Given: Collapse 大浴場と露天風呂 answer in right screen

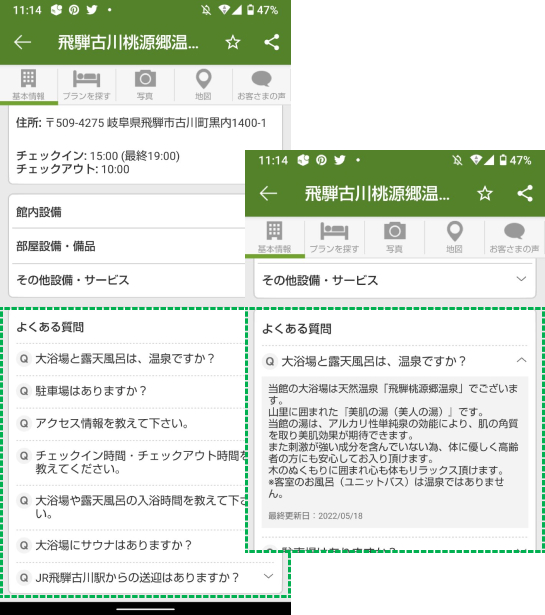Looking at the screenshot, I should [x=521, y=360].
